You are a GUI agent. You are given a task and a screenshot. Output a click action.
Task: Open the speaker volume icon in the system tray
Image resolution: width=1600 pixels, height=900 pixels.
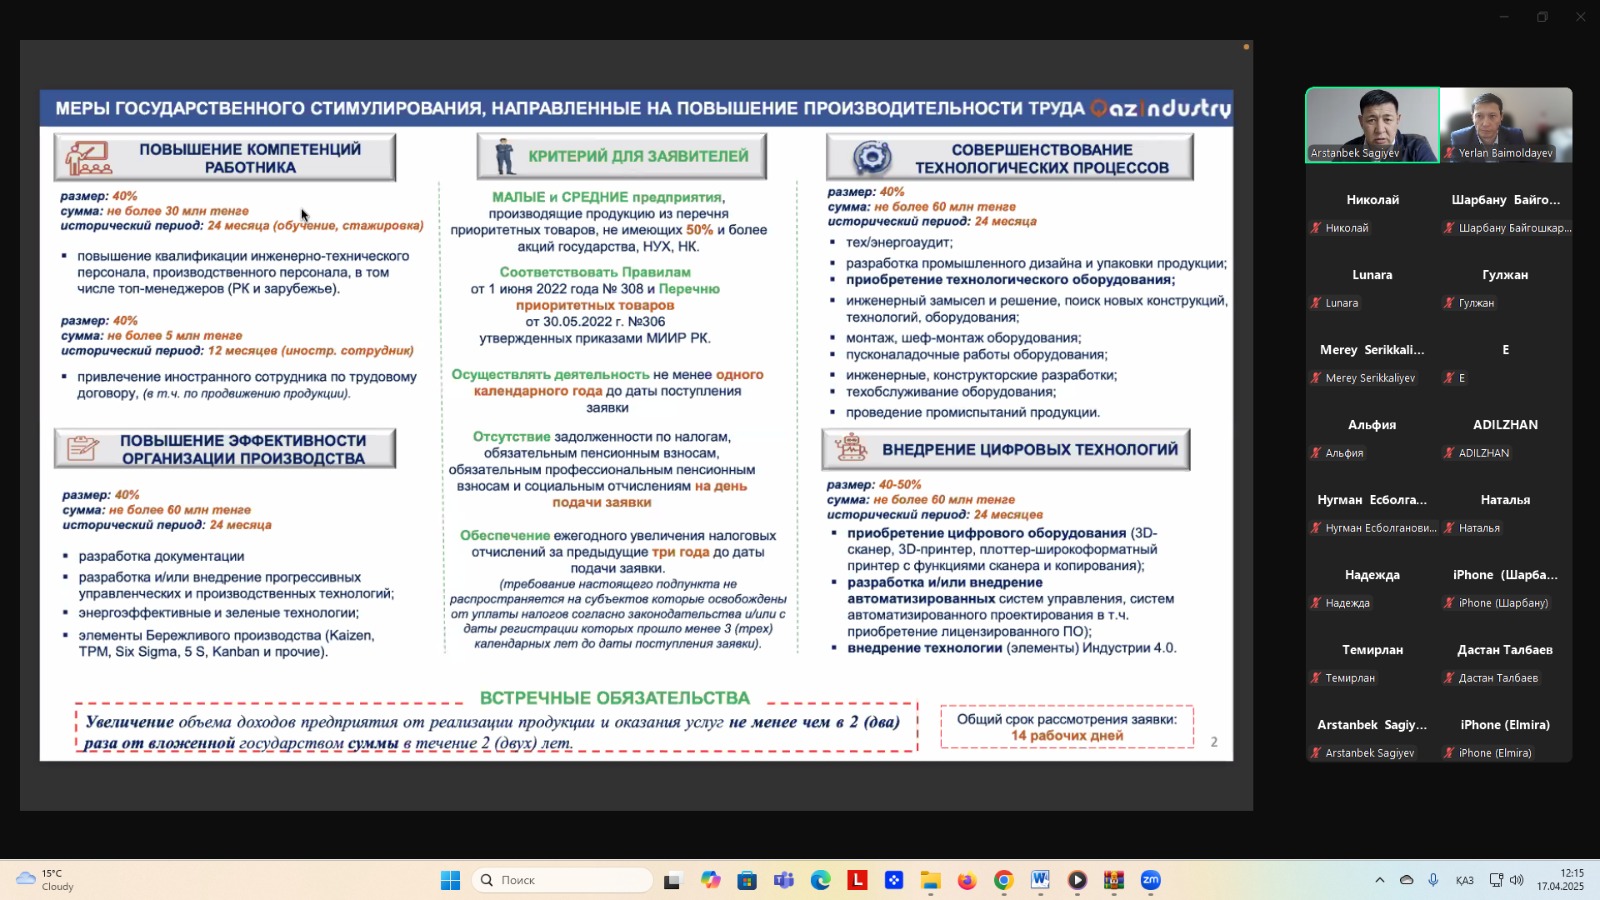pyautogui.click(x=1517, y=880)
